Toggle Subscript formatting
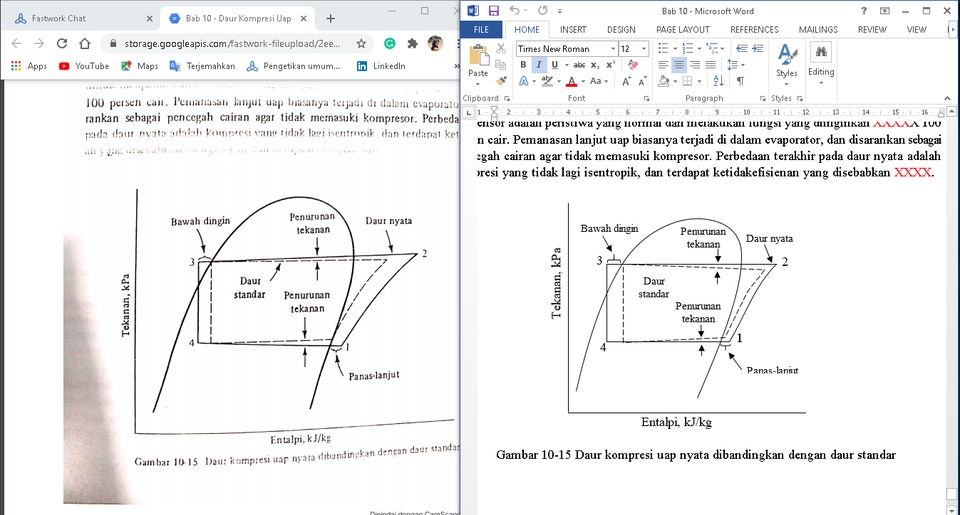 (x=595, y=64)
